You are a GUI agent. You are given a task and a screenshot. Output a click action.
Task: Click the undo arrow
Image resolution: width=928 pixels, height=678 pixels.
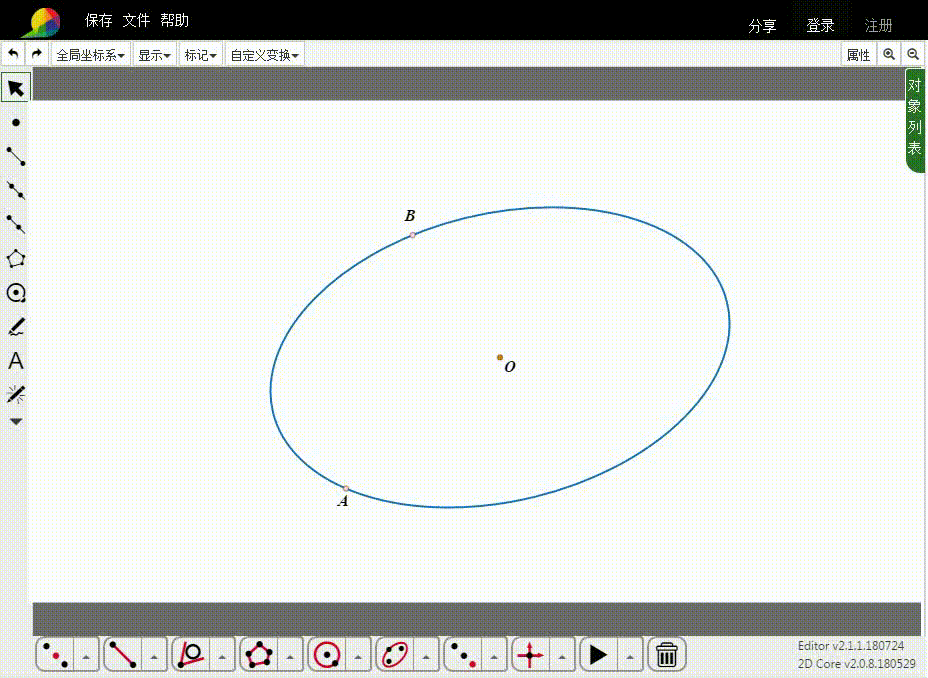[x=13, y=54]
